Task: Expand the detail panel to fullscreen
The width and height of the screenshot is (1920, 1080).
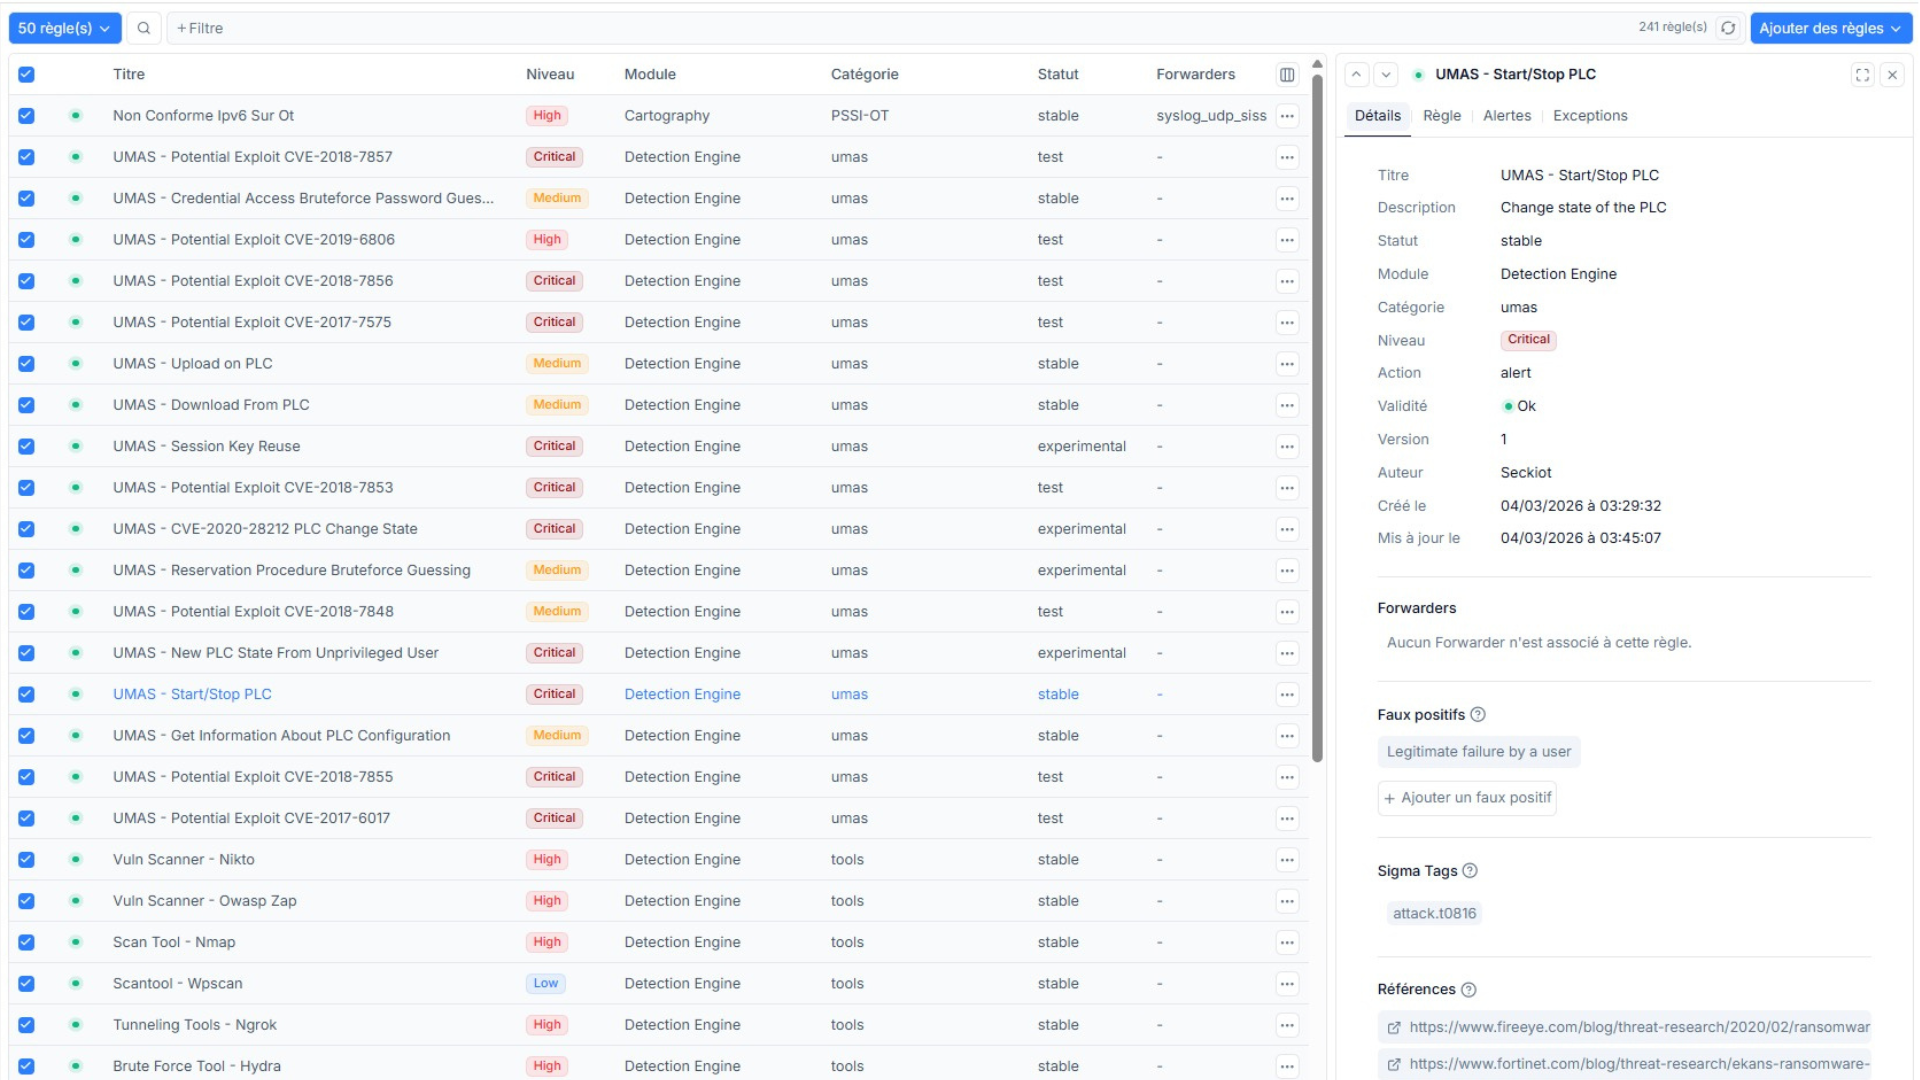Action: 1862,74
